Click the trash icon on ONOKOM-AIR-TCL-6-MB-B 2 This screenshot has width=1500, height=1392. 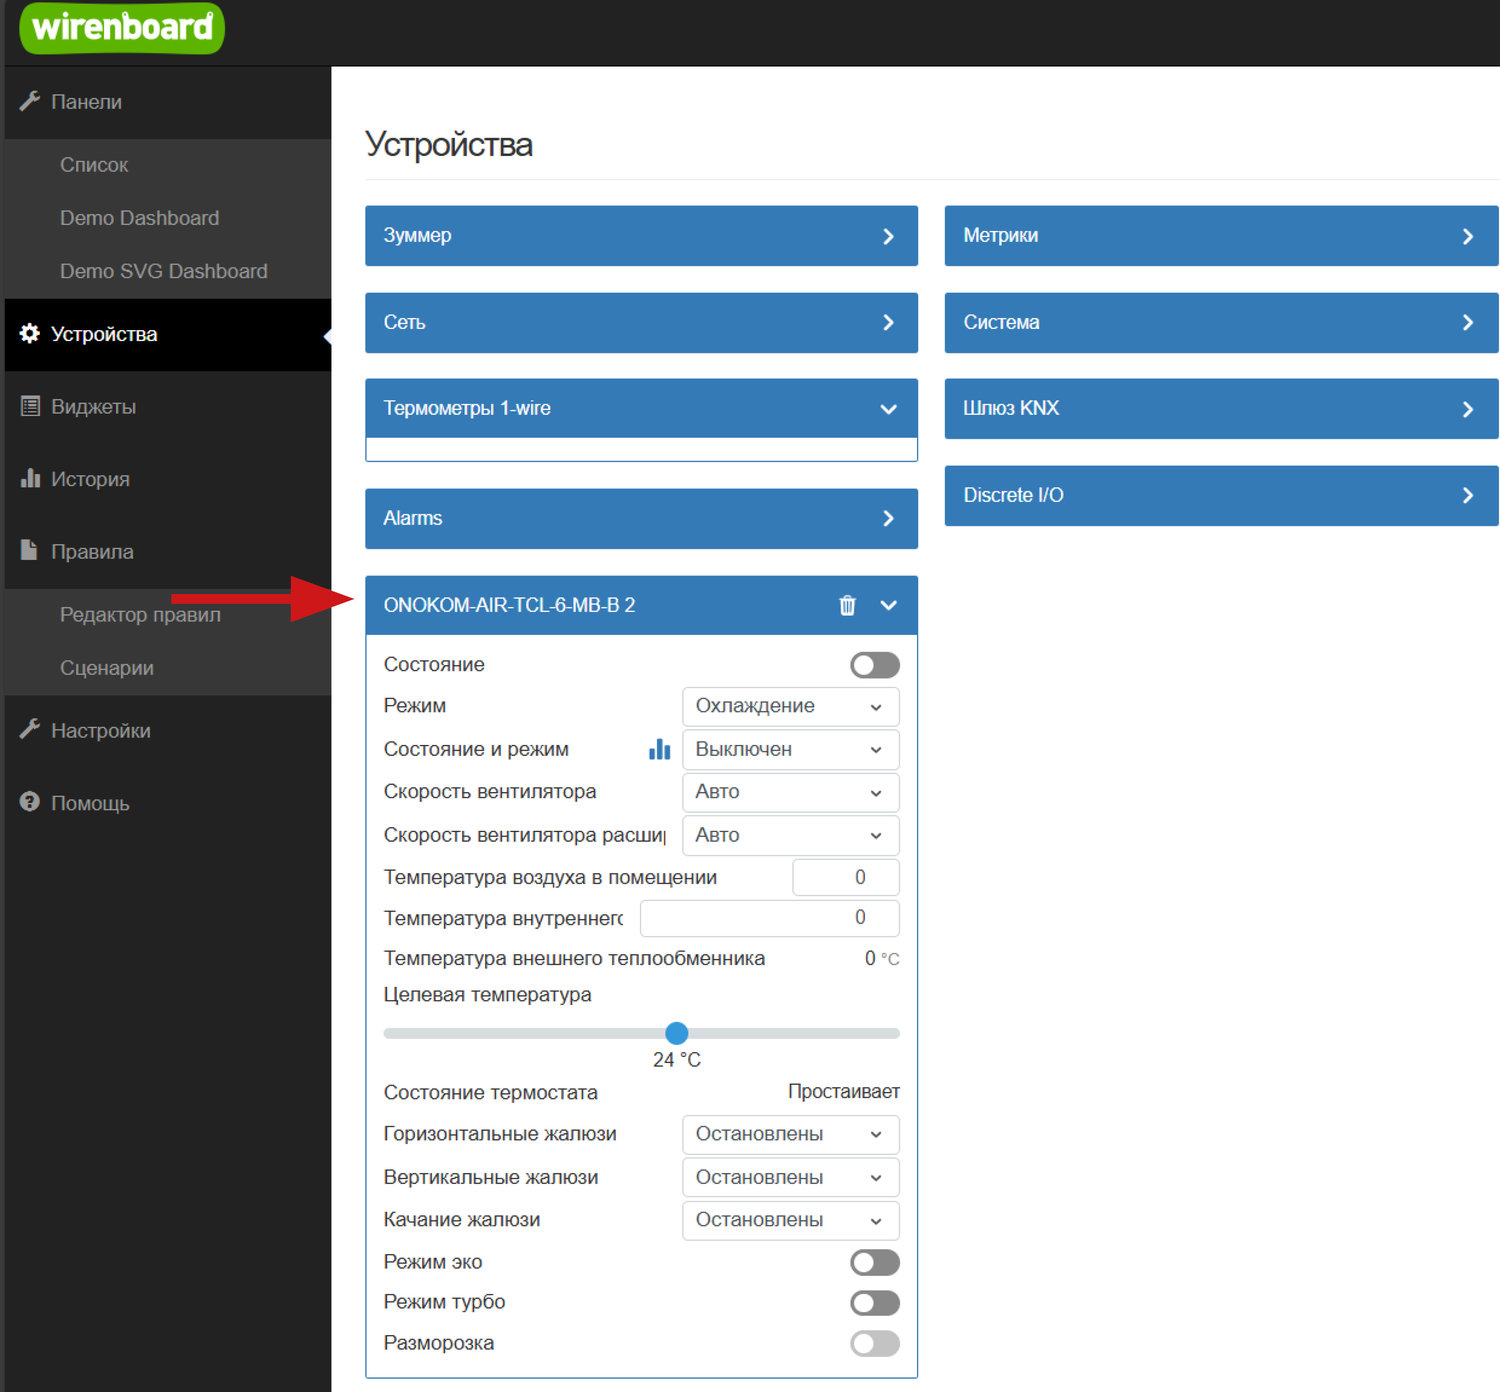[847, 605]
